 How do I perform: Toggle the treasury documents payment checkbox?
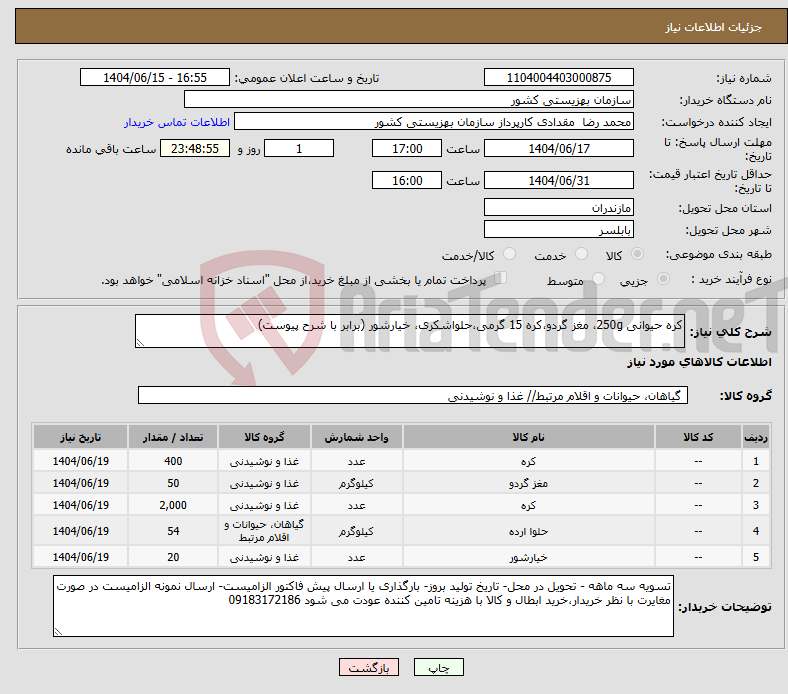point(501,279)
